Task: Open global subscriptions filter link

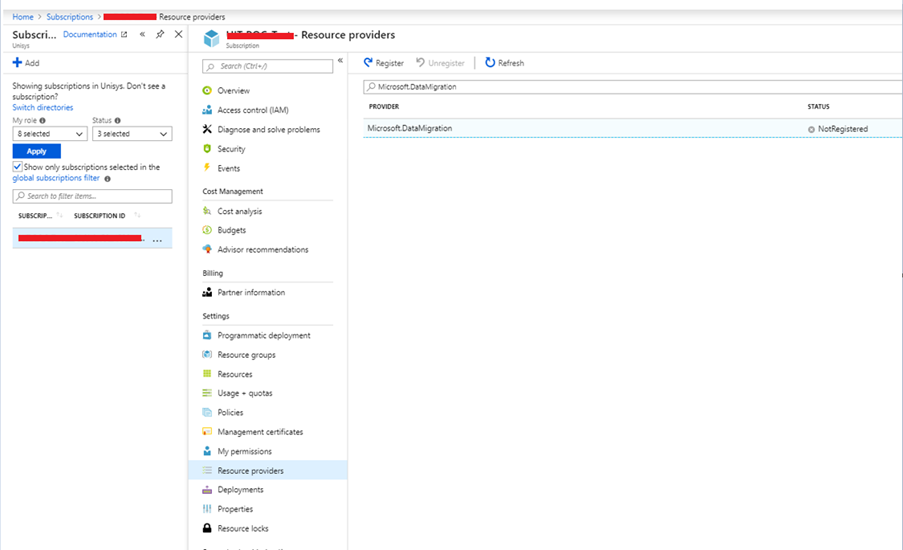Action: [x=56, y=178]
